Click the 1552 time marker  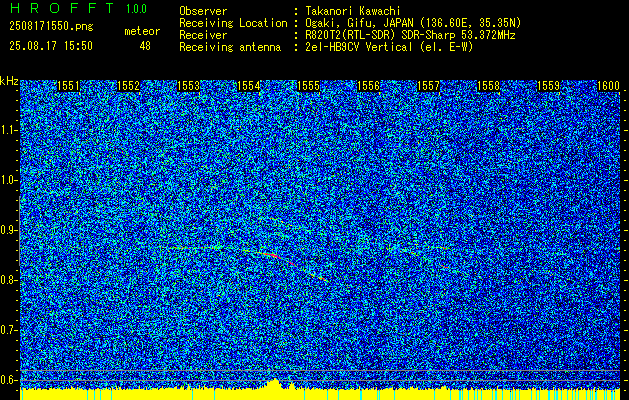pyautogui.click(x=128, y=86)
